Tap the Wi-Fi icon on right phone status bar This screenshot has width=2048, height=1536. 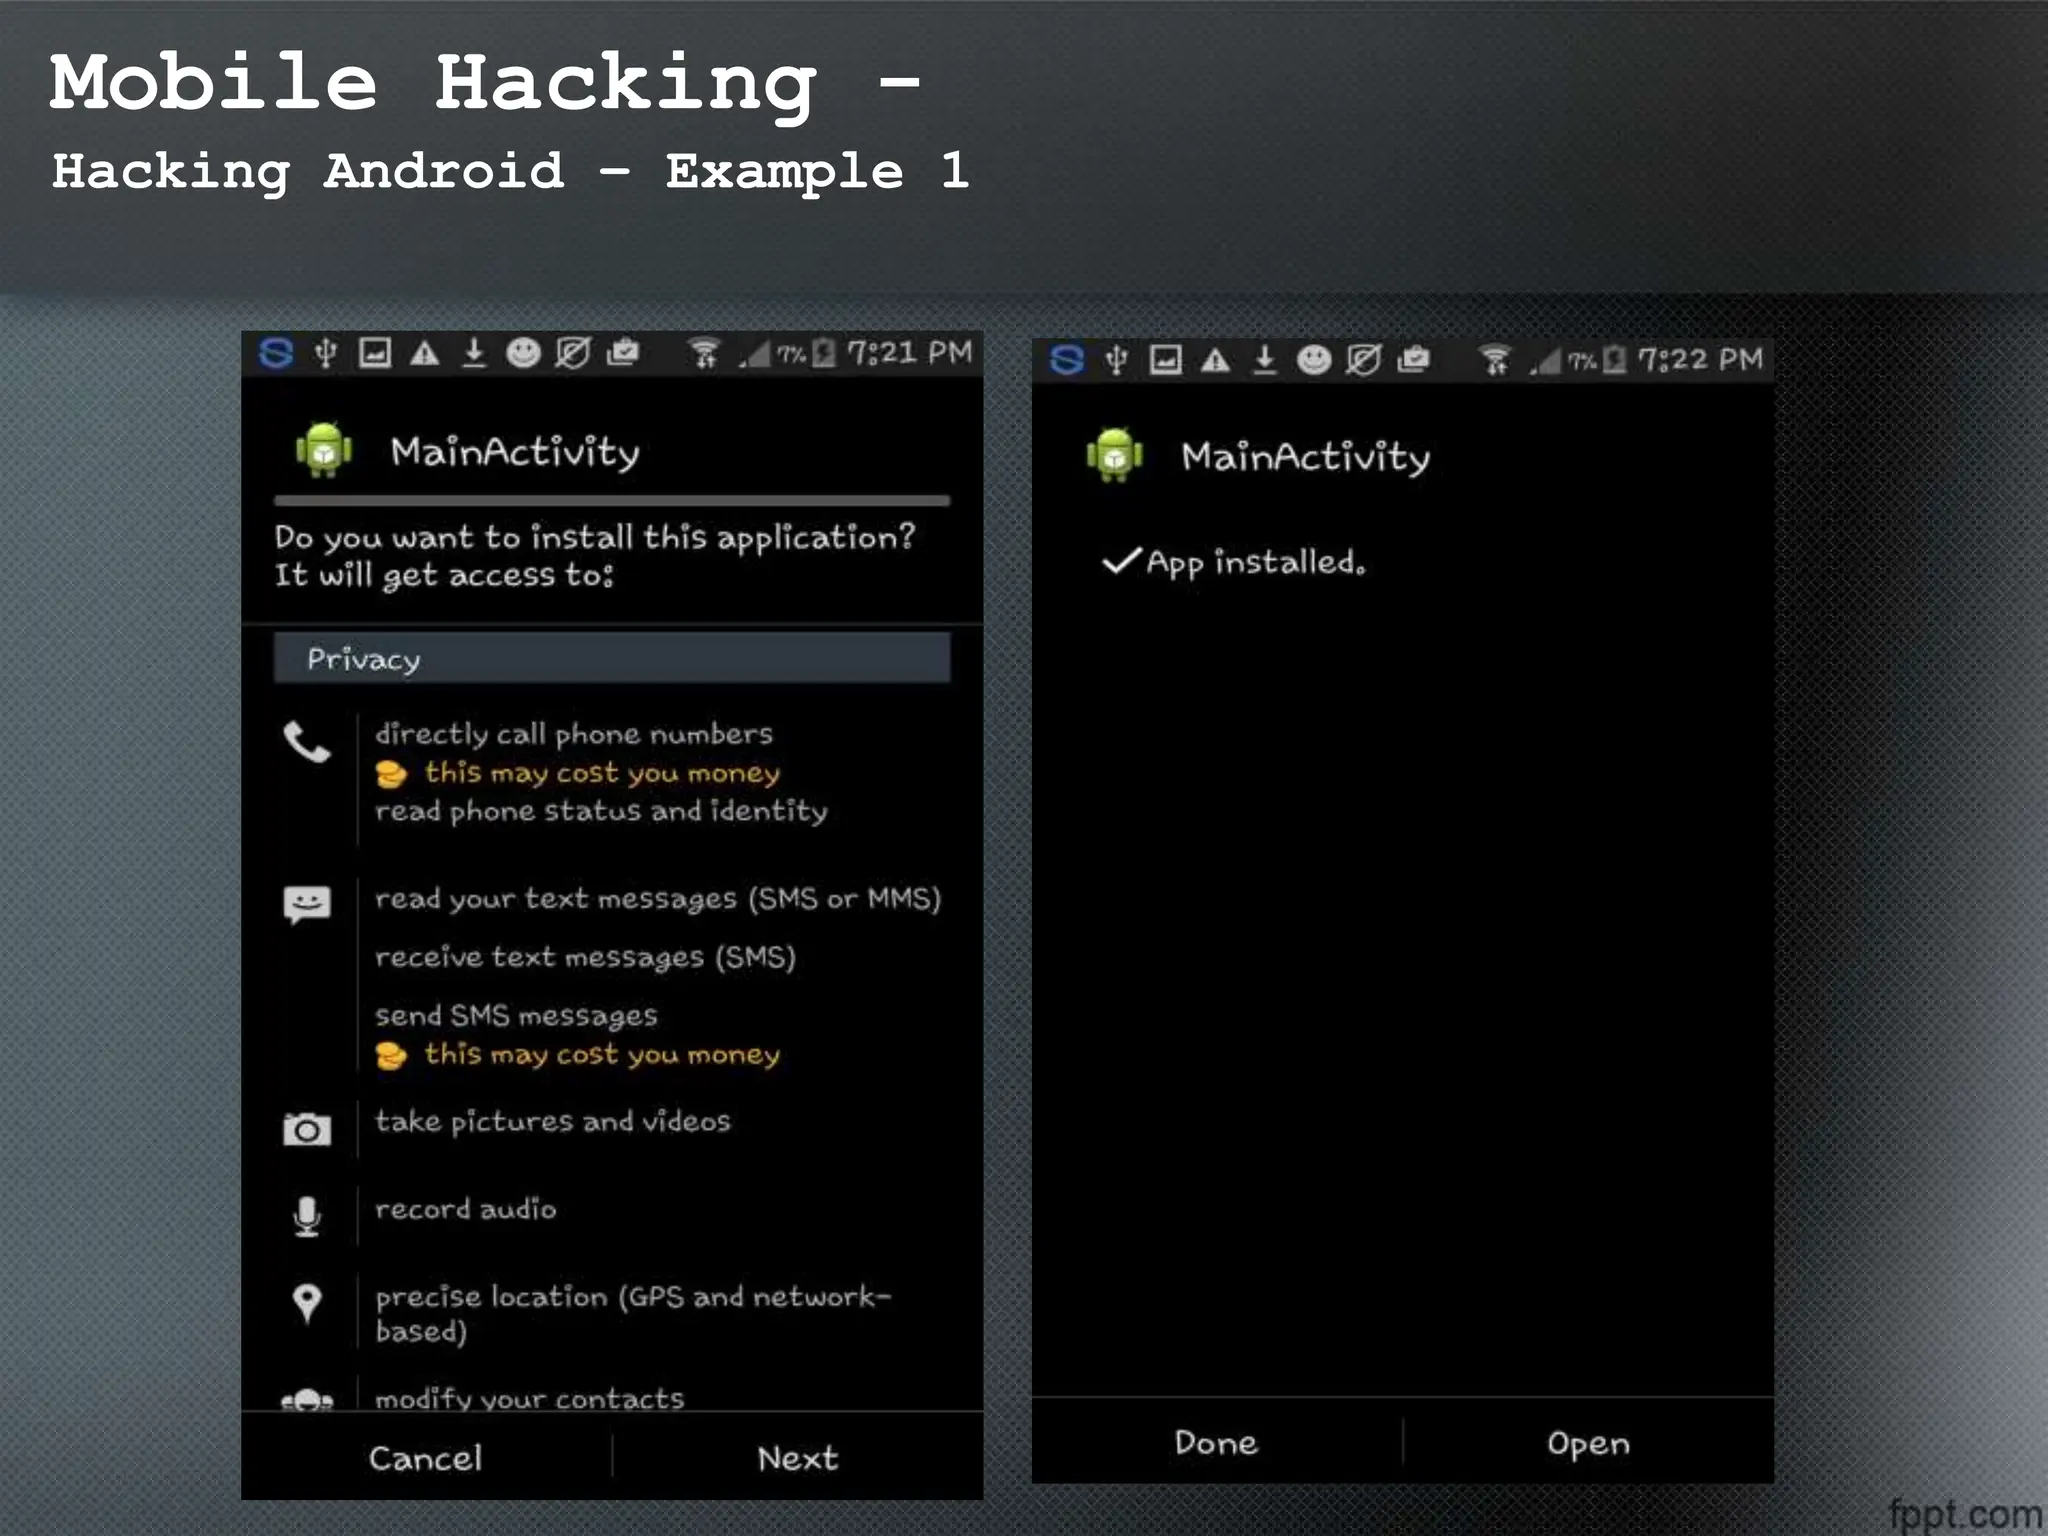[1495, 359]
